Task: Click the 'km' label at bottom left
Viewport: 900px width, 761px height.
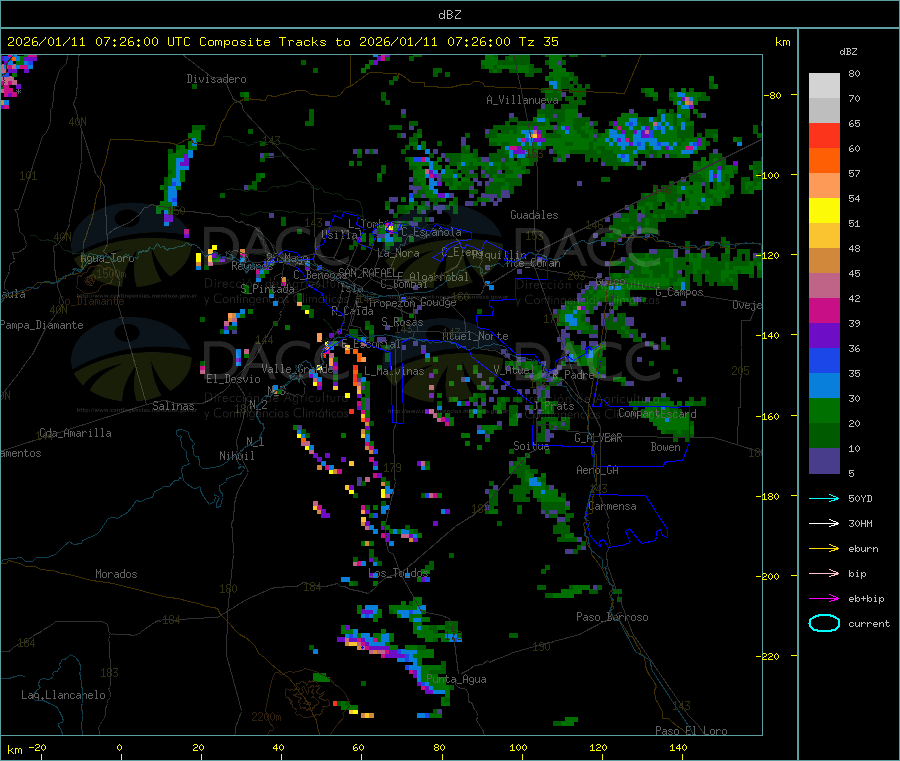Action: (x=14, y=750)
